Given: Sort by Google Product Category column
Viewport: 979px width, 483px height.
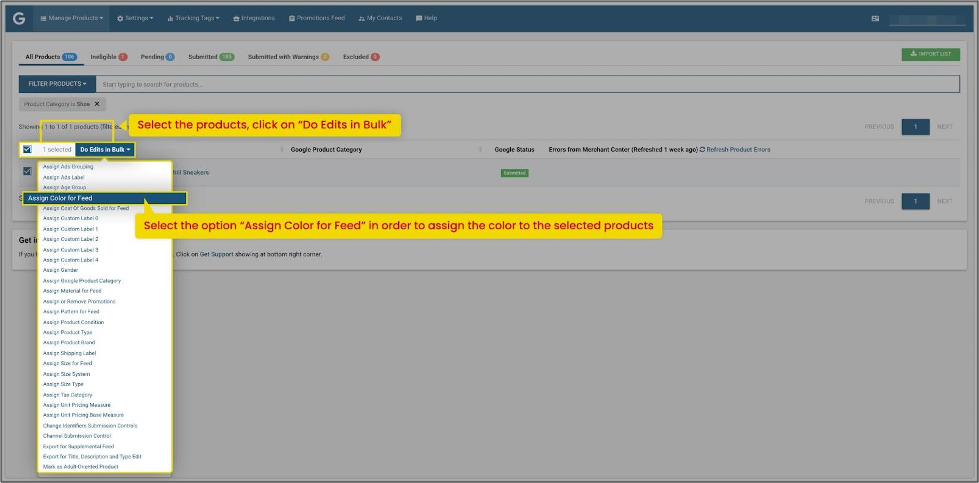Looking at the screenshot, I should tap(326, 150).
